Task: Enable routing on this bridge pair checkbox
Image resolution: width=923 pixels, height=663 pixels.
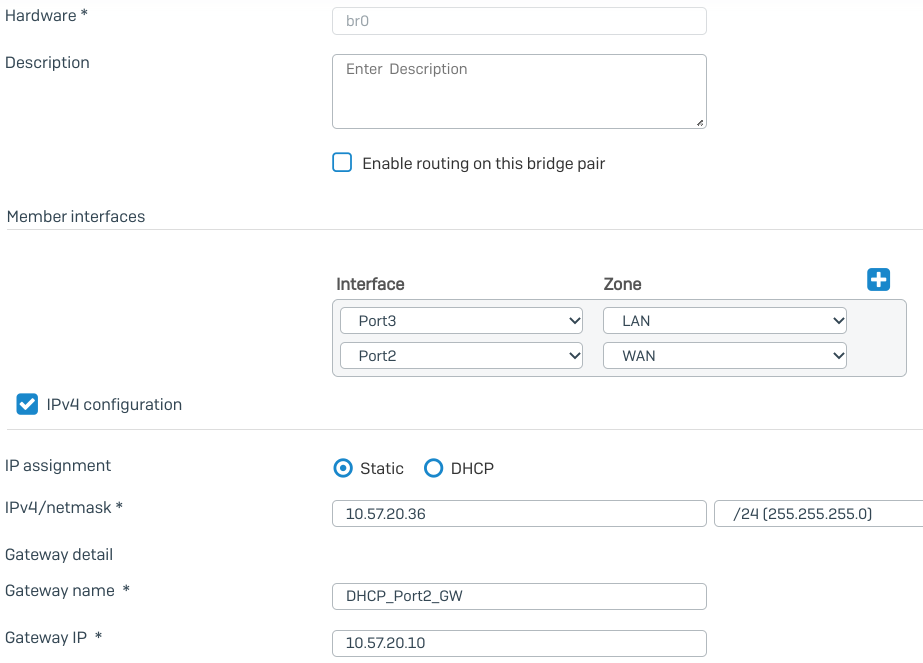Action: [x=342, y=163]
